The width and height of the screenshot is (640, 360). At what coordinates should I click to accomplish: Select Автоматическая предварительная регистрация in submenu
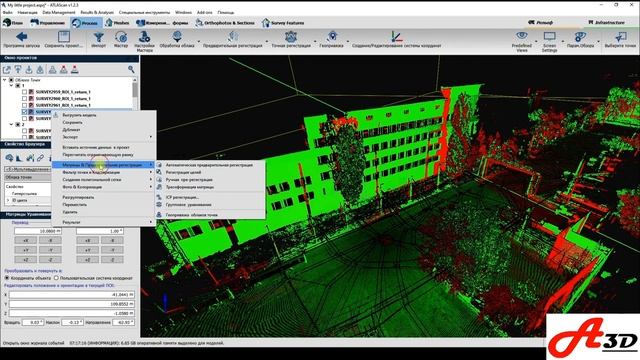click(x=210, y=165)
